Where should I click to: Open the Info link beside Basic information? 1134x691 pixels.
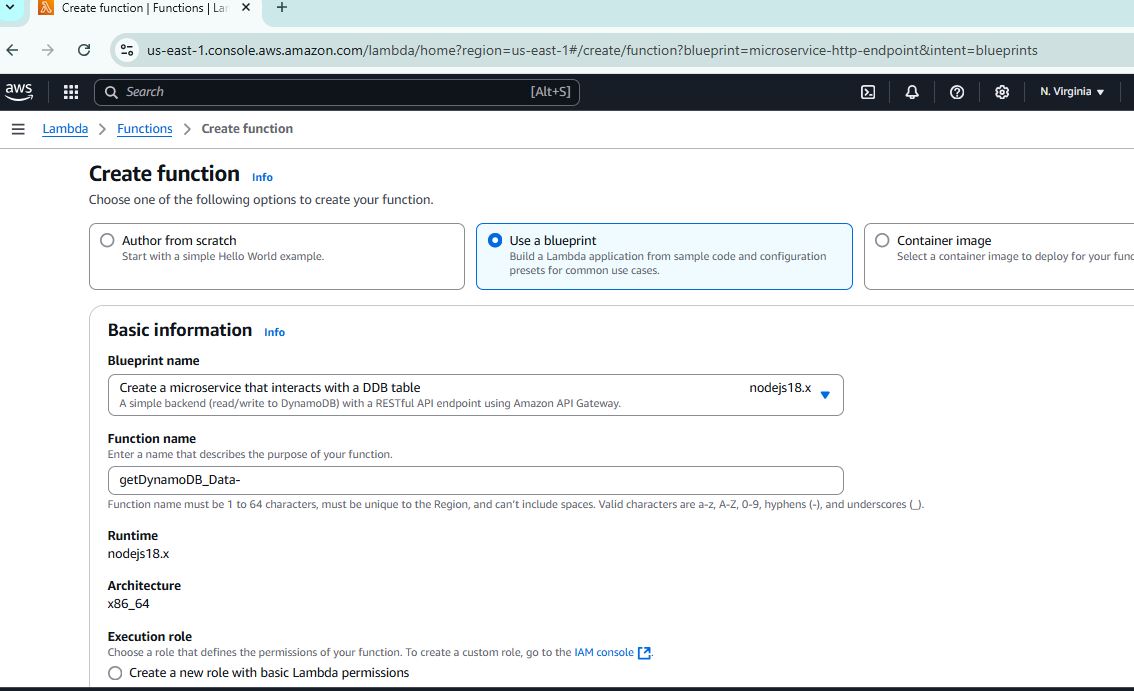tap(274, 332)
